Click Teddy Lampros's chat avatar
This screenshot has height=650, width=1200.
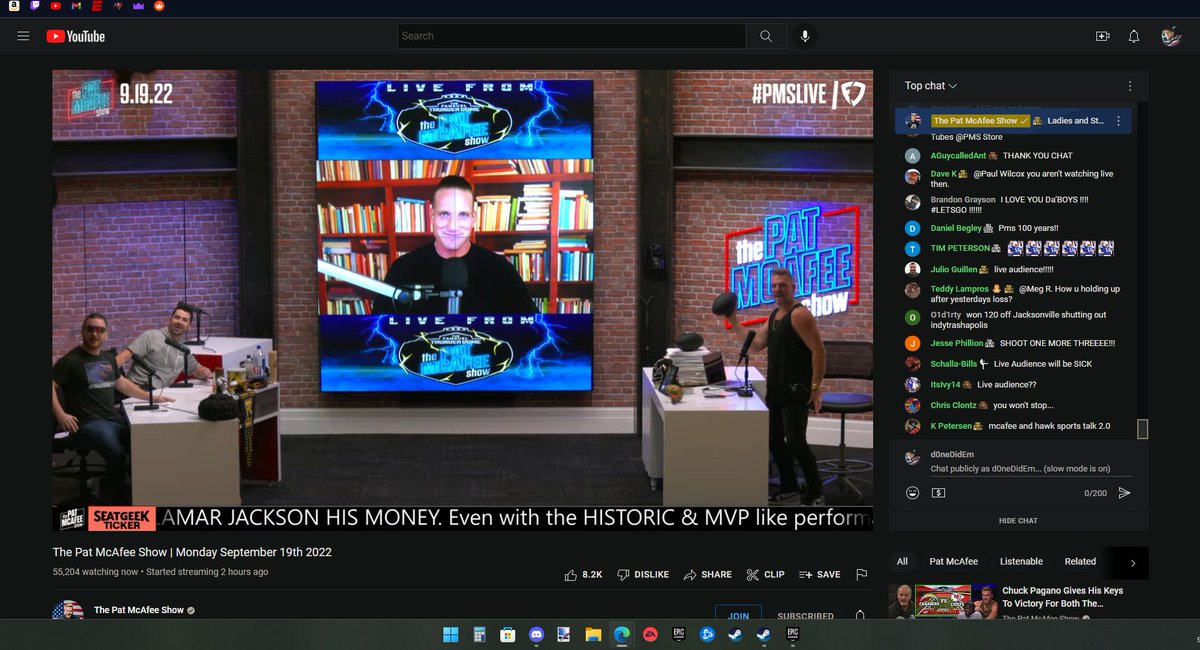pos(912,291)
